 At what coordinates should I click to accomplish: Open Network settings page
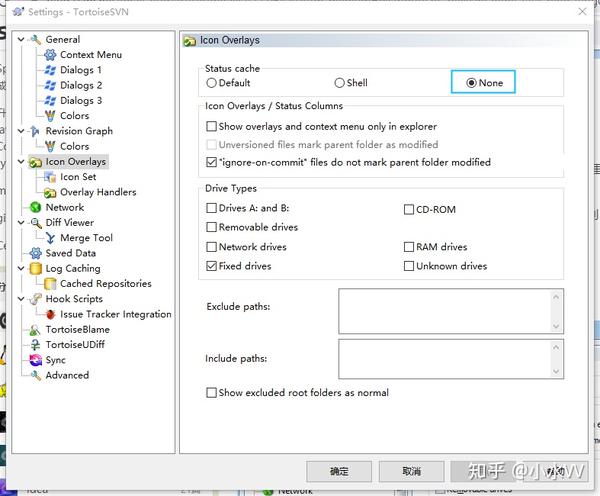pyautogui.click(x=65, y=207)
